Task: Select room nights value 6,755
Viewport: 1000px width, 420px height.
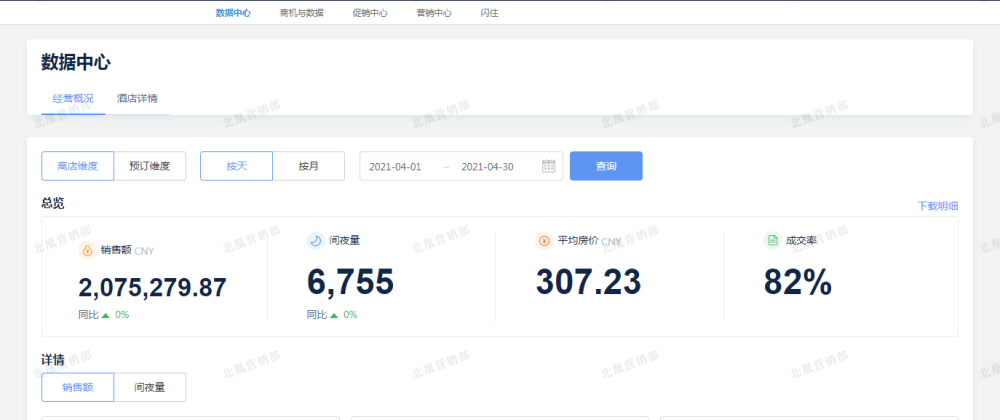Action: (350, 282)
